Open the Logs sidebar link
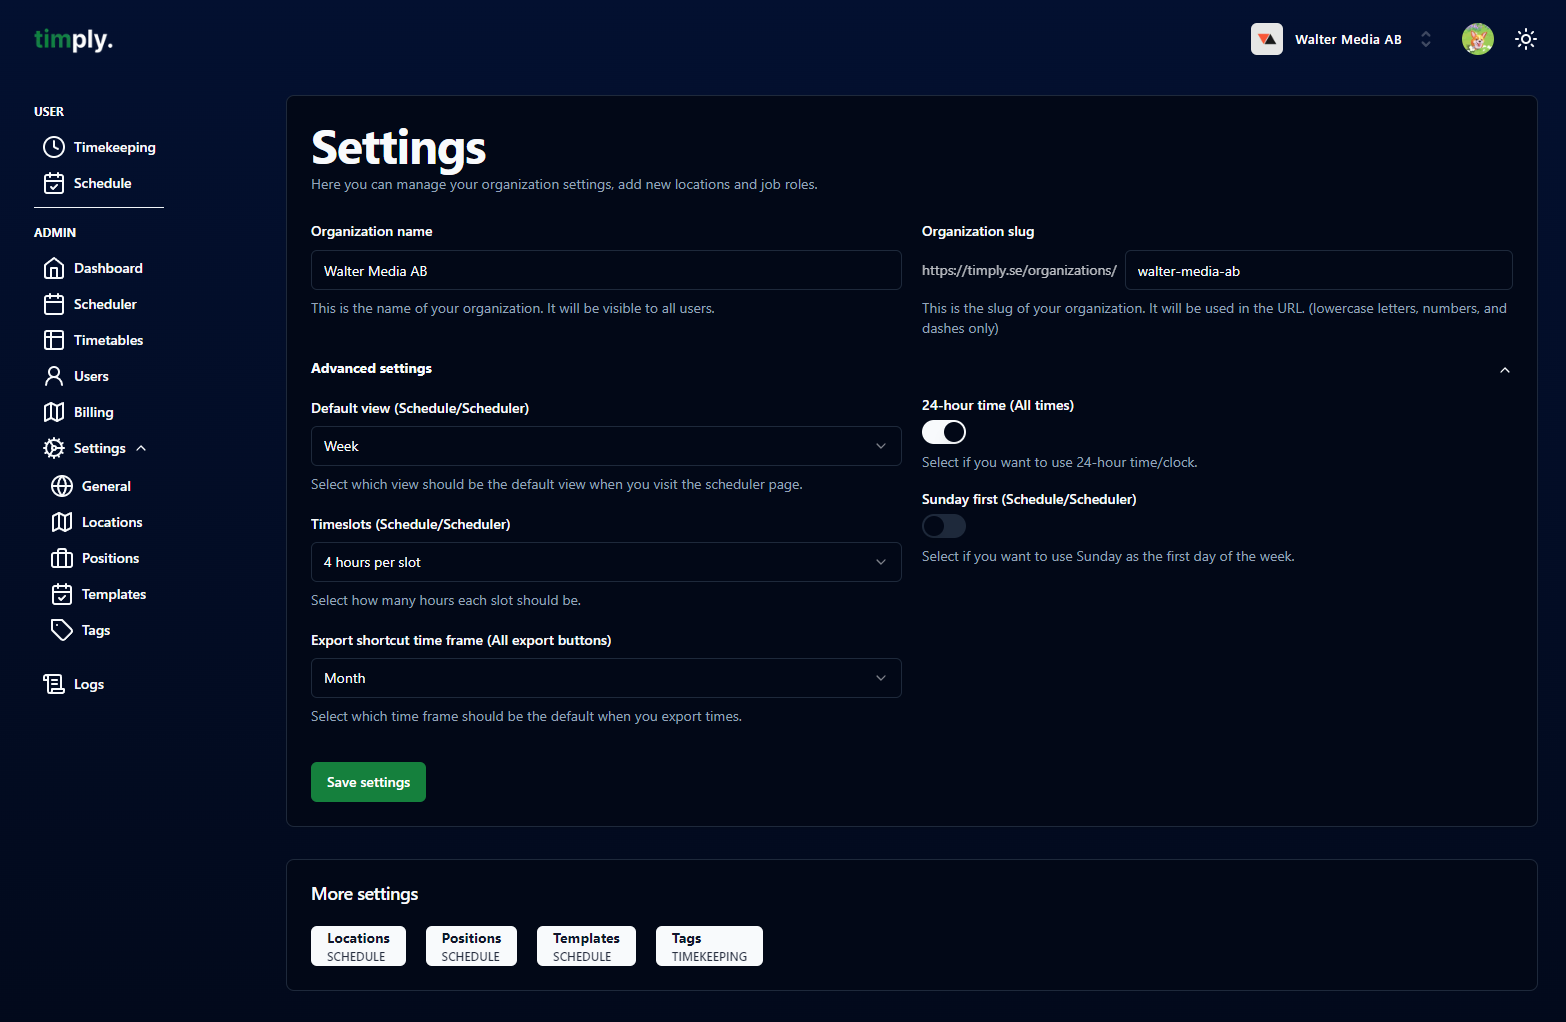The image size is (1566, 1022). click(x=89, y=684)
